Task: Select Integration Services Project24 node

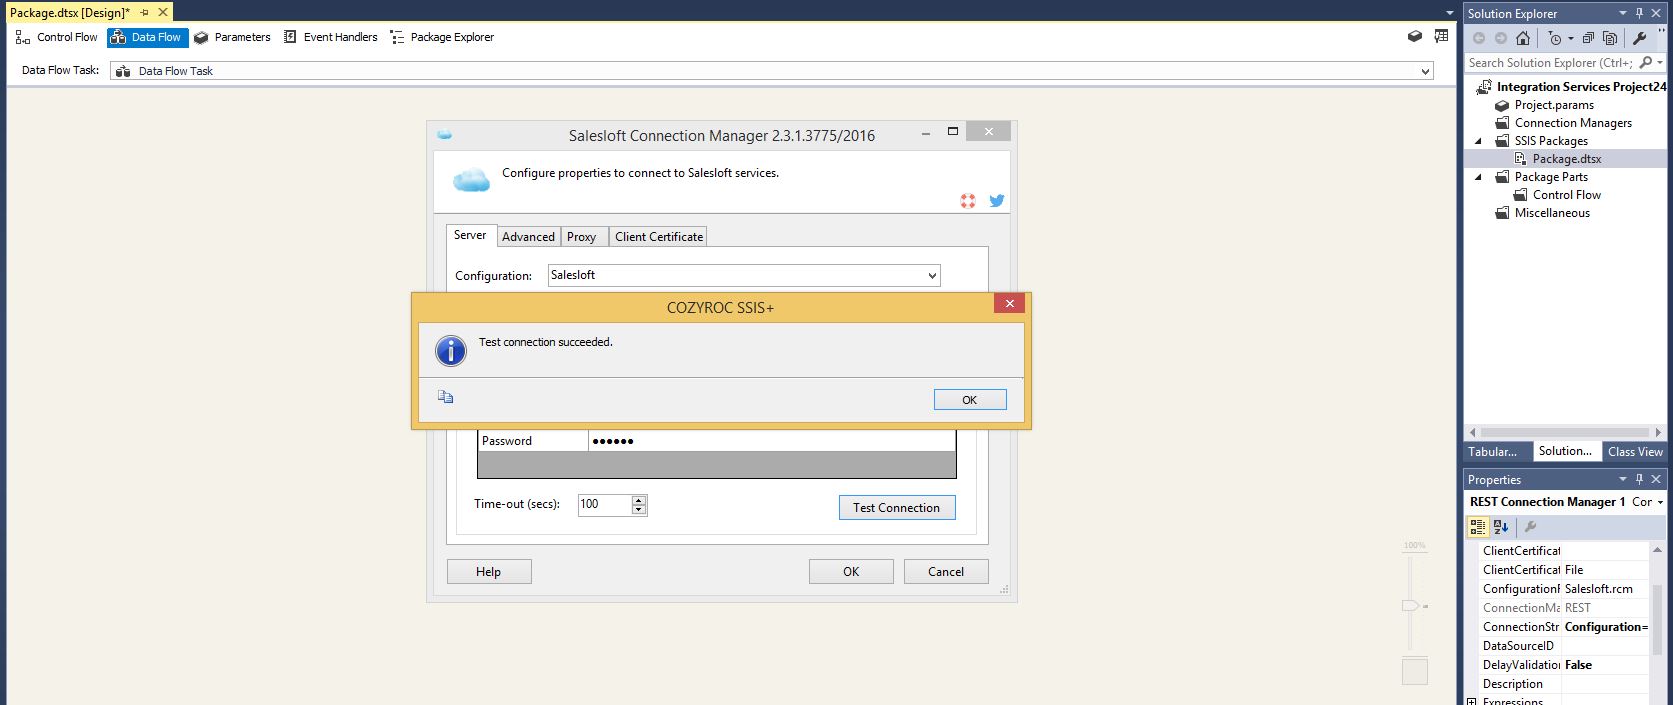Action: 1581,87
